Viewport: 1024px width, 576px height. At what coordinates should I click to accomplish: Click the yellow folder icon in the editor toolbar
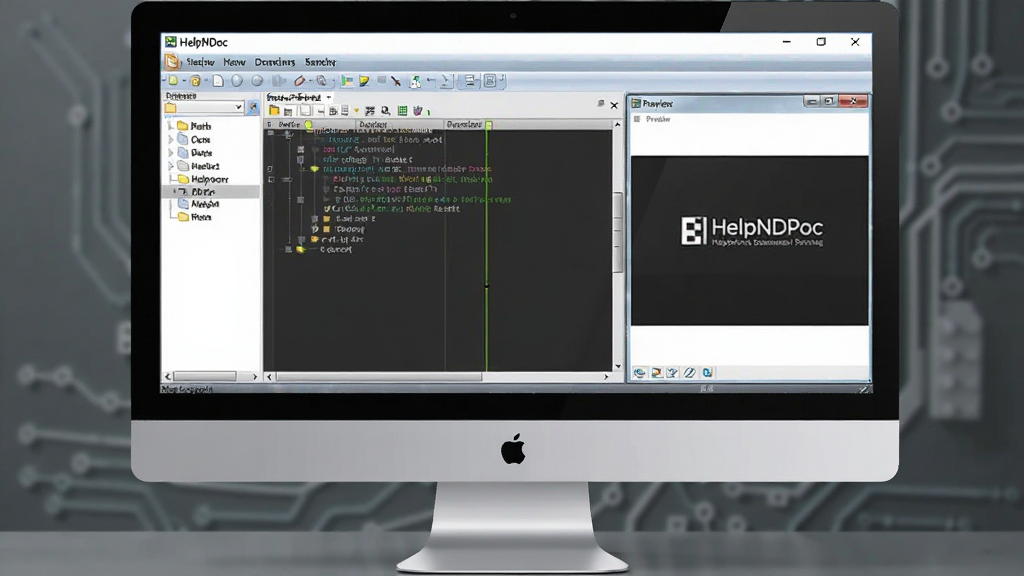[274, 111]
